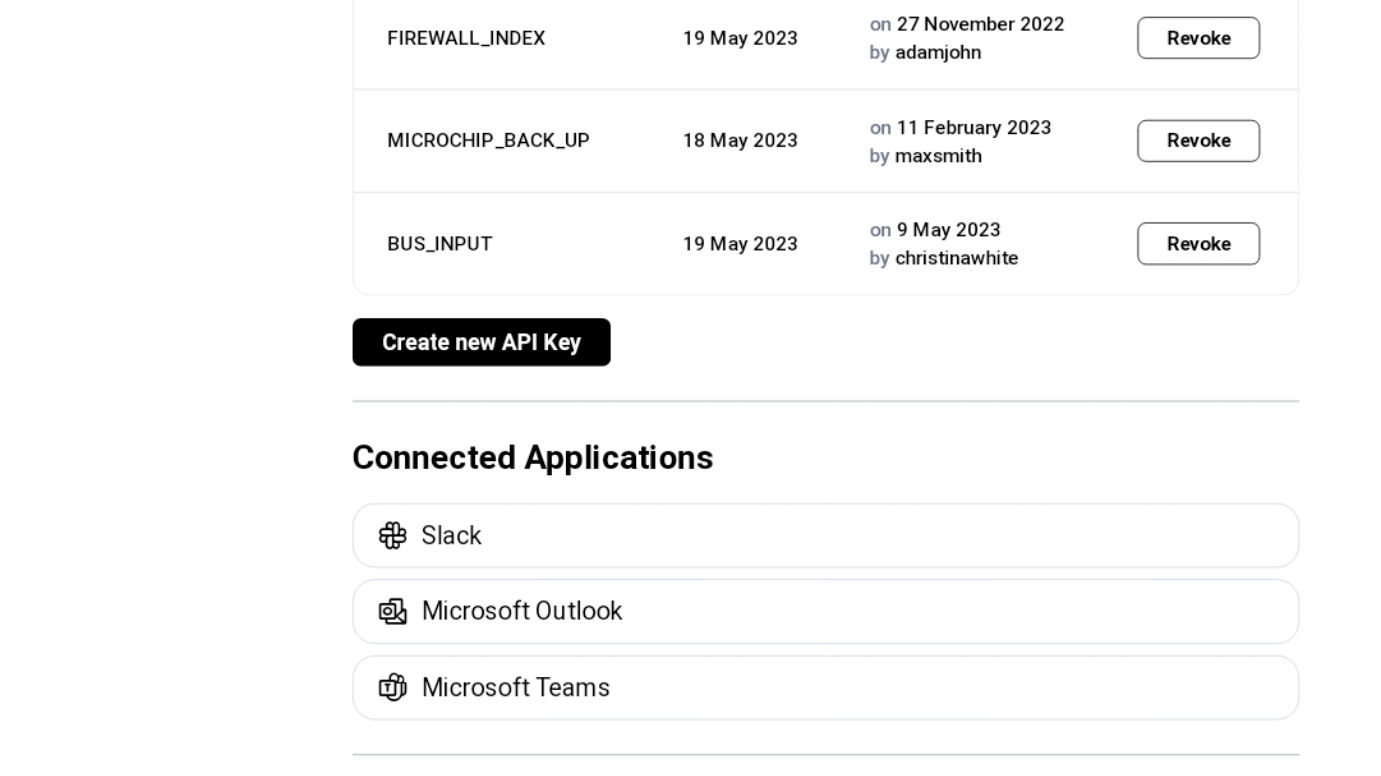
Task: Click the username maxsmith
Action: point(938,156)
